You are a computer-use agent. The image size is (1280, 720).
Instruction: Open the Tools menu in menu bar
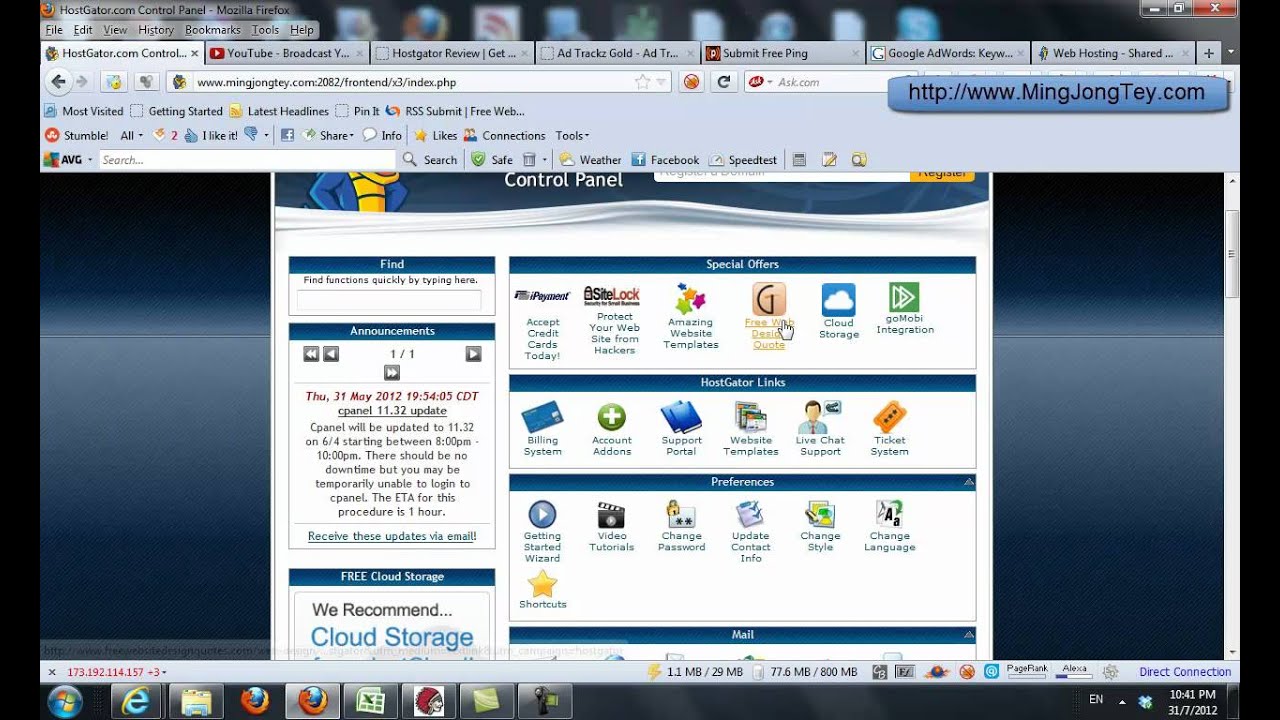[x=265, y=30]
